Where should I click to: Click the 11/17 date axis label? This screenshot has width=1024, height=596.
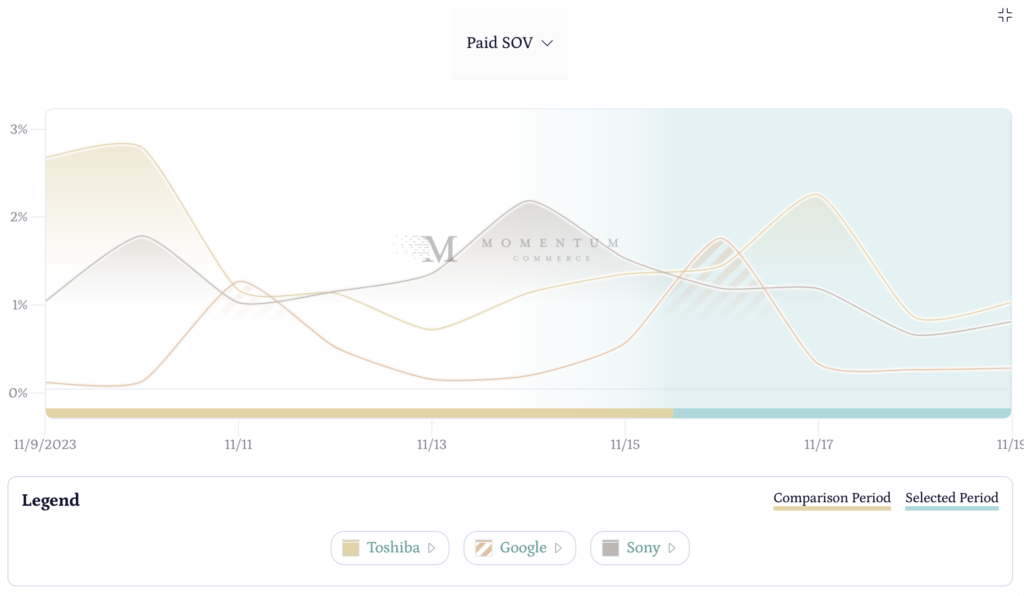(x=818, y=442)
